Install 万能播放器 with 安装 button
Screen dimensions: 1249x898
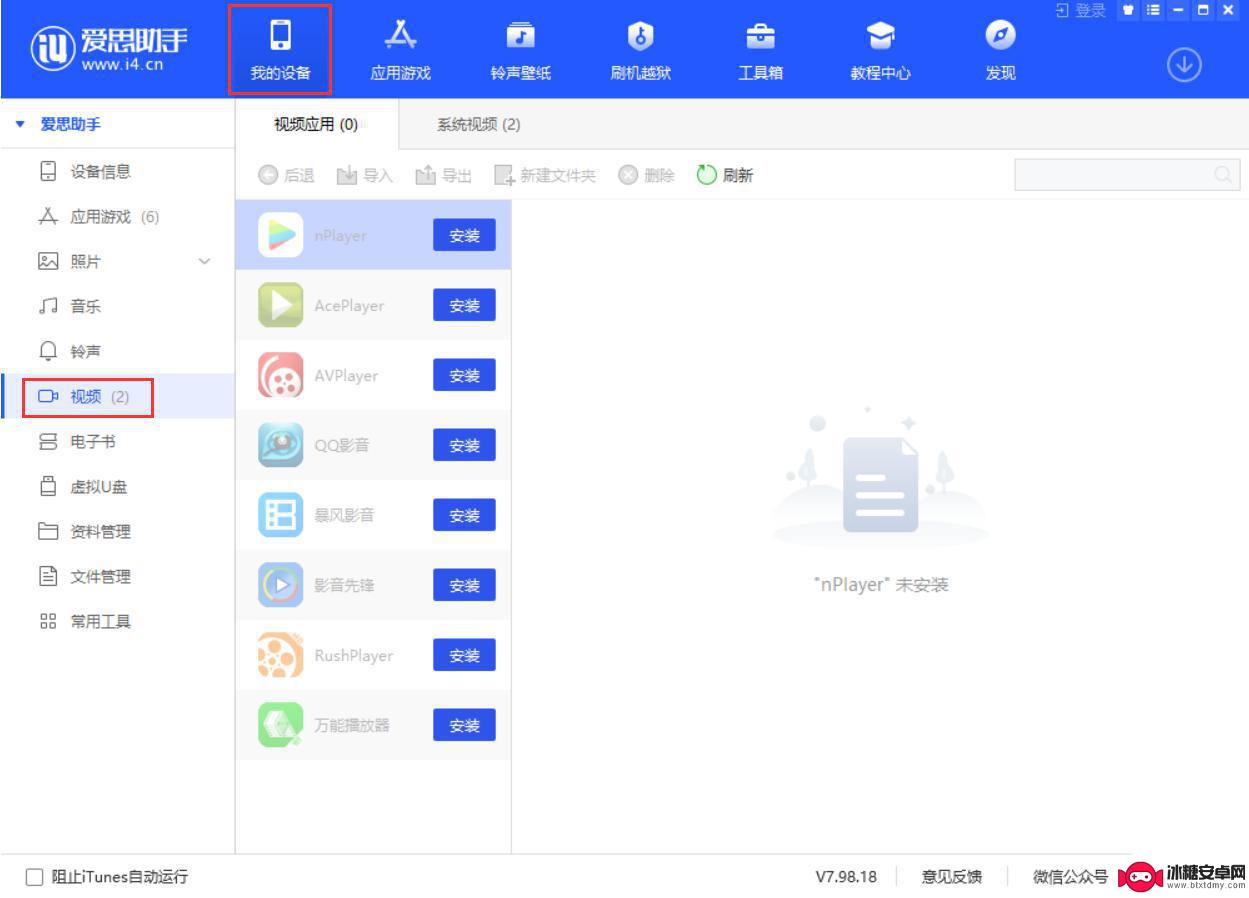464,726
